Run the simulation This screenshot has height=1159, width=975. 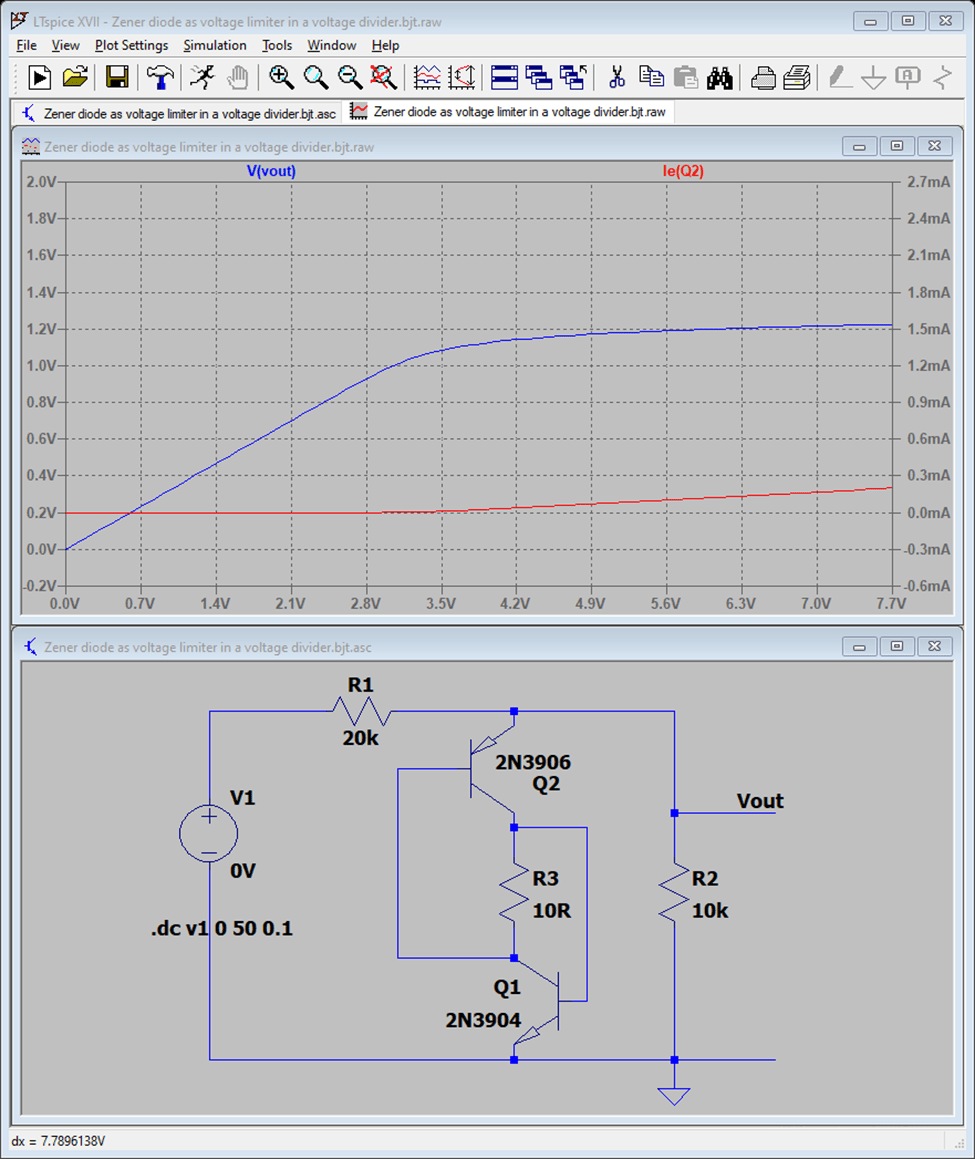tap(40, 78)
